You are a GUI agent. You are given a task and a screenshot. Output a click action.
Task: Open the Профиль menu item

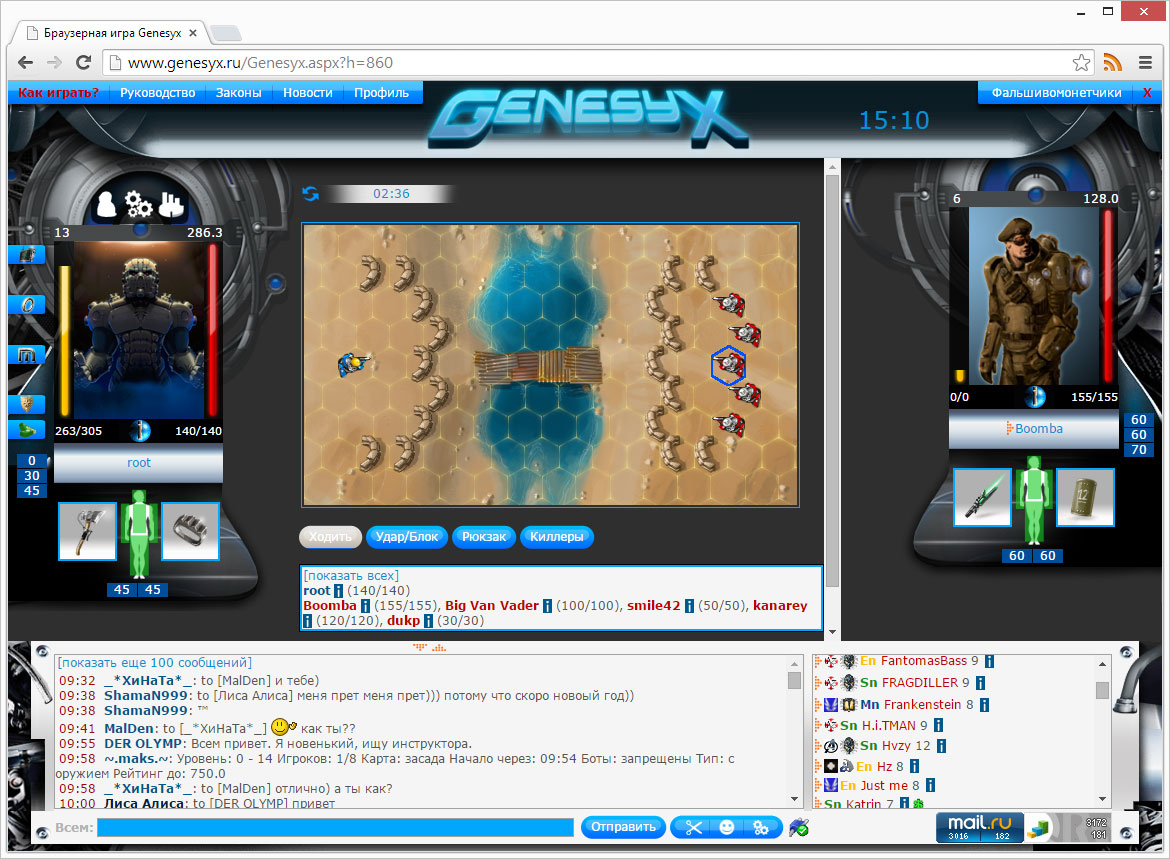pyautogui.click(x=381, y=93)
